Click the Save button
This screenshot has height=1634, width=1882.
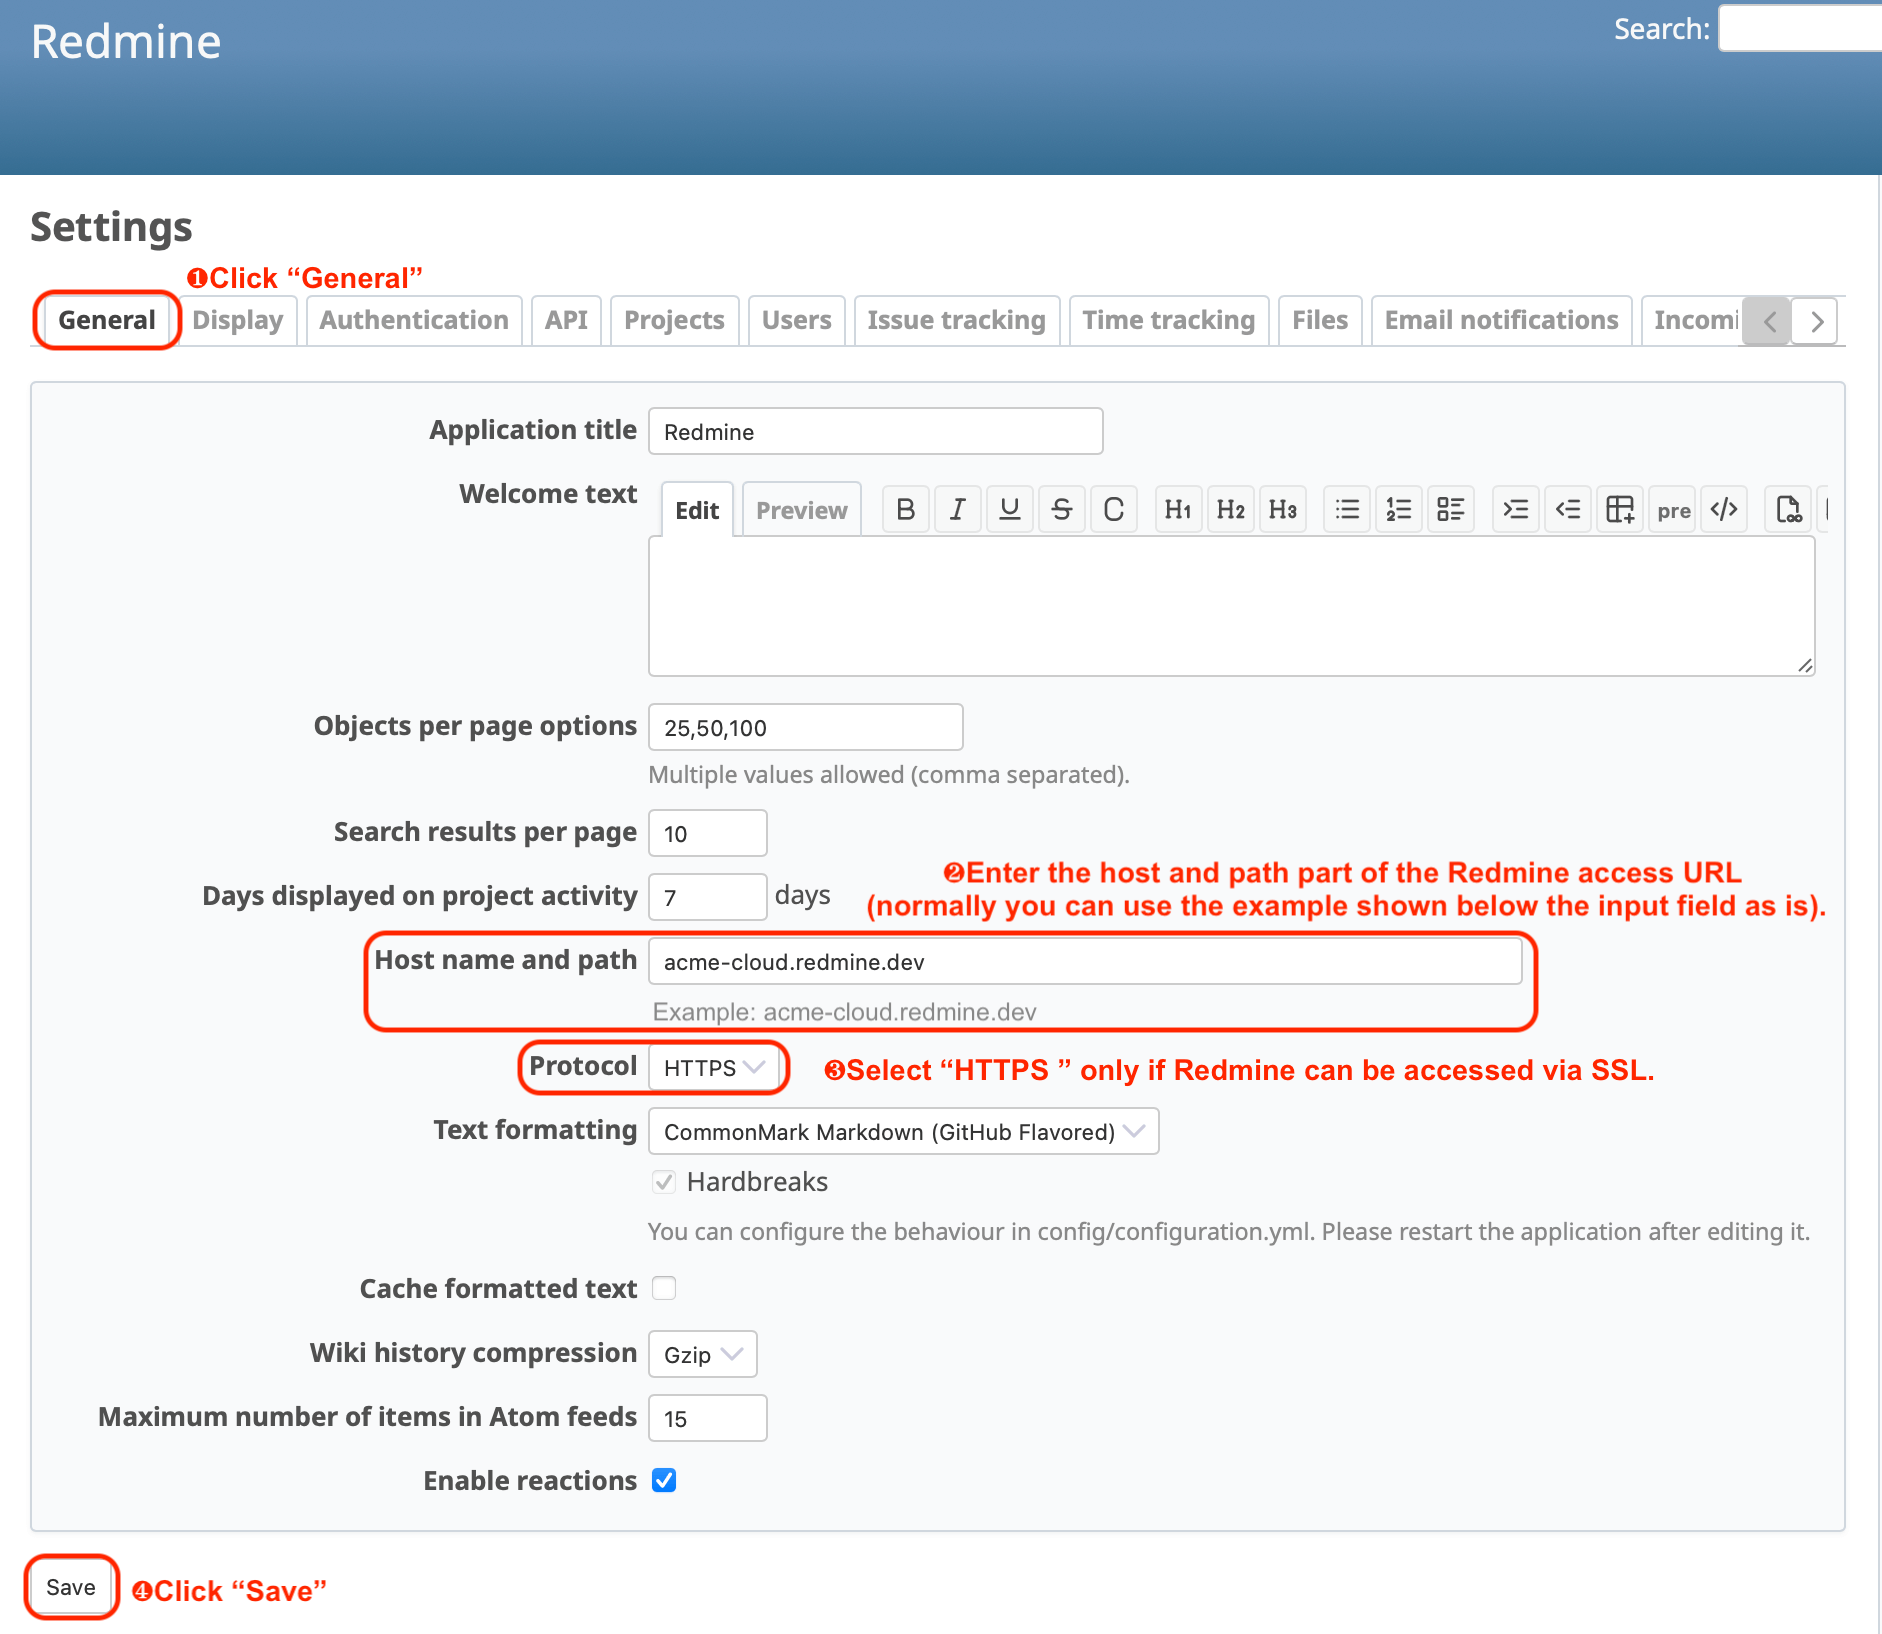pos(71,1587)
